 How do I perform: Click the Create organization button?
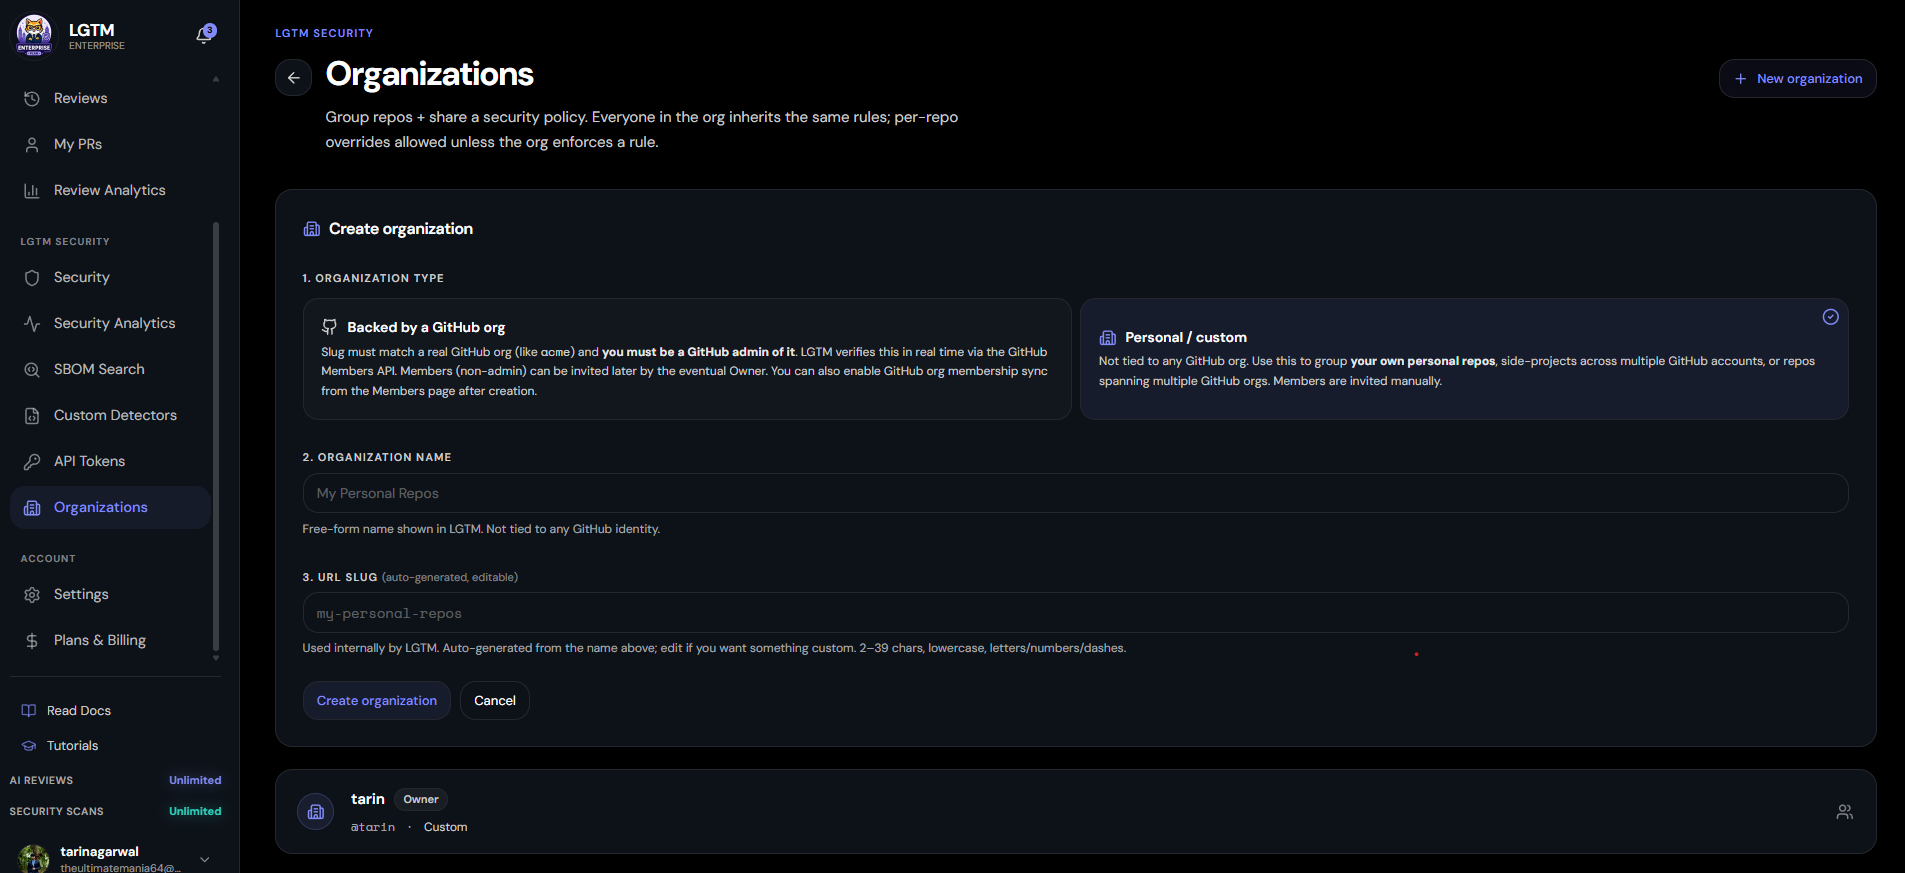(377, 701)
